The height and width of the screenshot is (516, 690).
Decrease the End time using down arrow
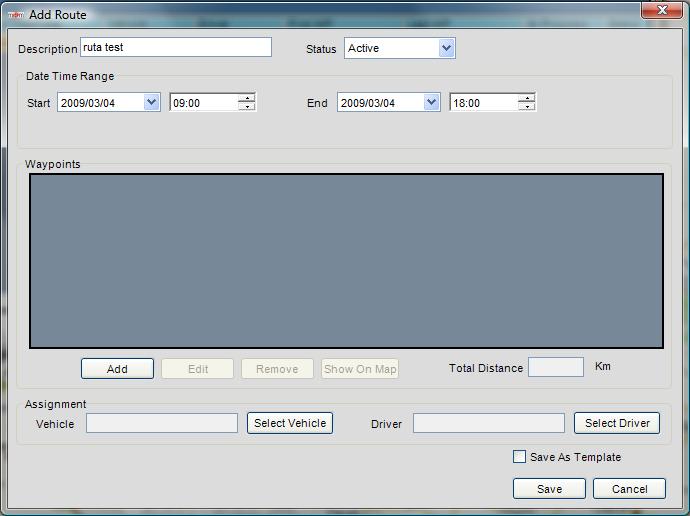point(527,106)
